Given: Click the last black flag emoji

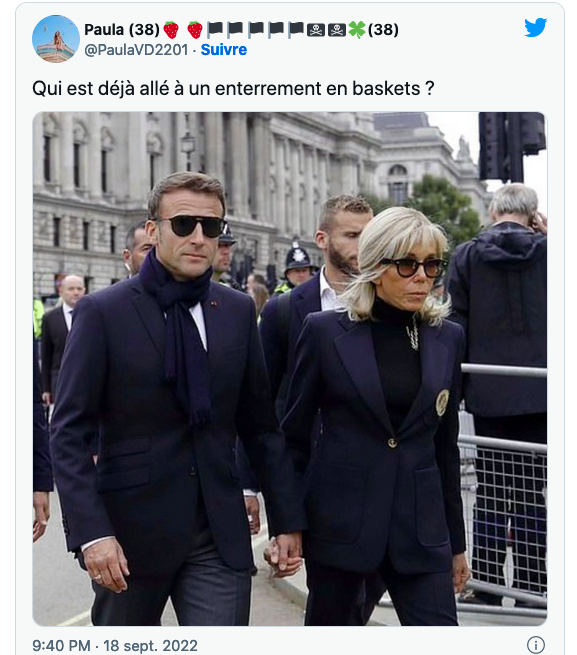Looking at the screenshot, I should 296,29.
